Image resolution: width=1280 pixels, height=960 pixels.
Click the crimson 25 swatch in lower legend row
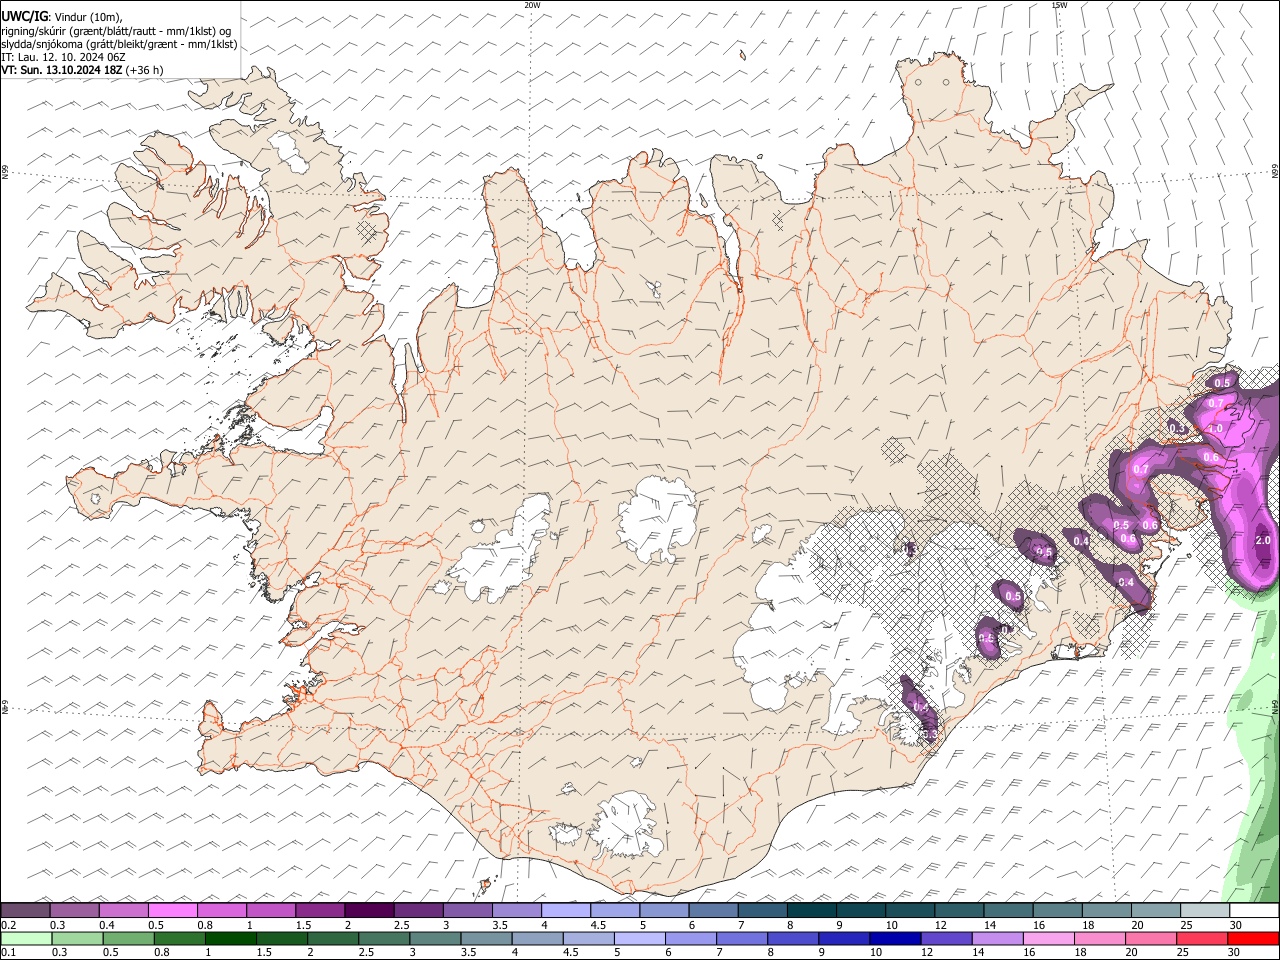coord(1201,939)
